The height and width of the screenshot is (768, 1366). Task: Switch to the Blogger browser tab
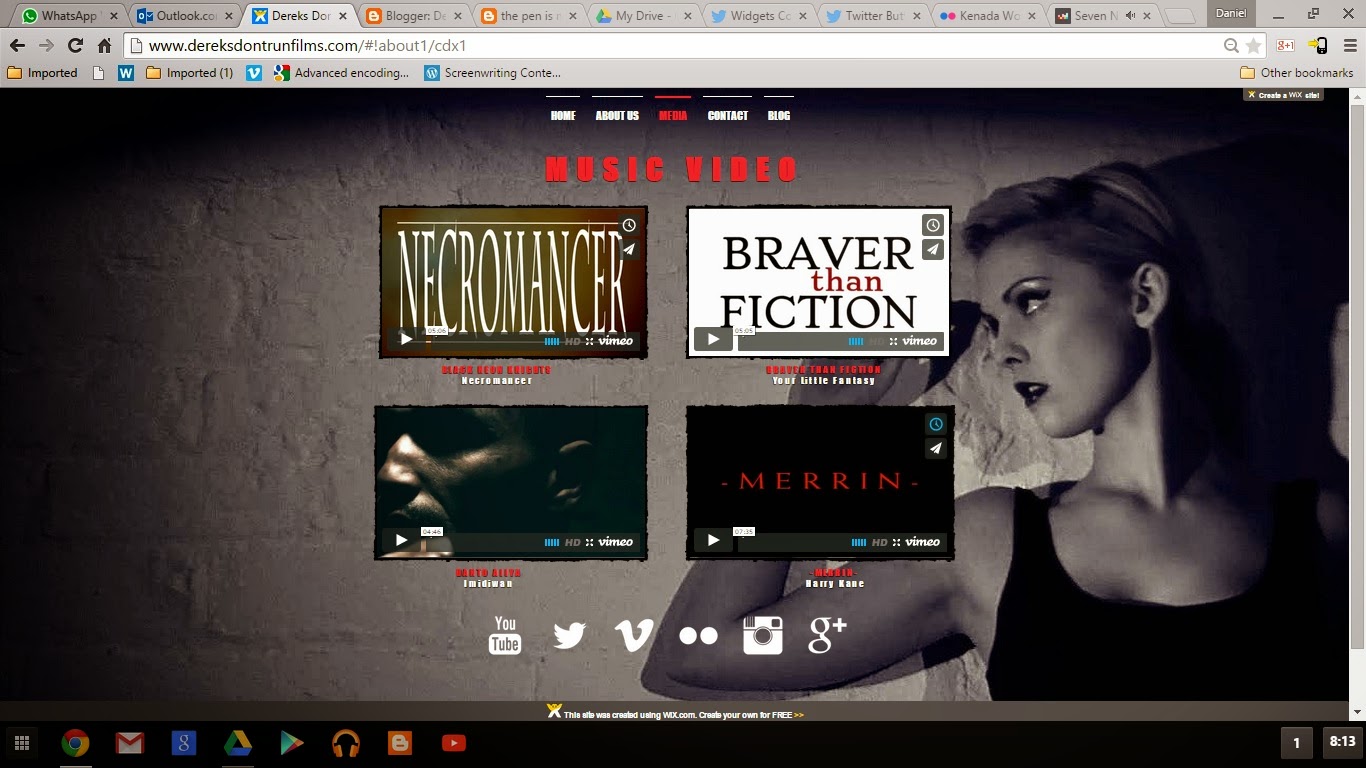coord(413,16)
